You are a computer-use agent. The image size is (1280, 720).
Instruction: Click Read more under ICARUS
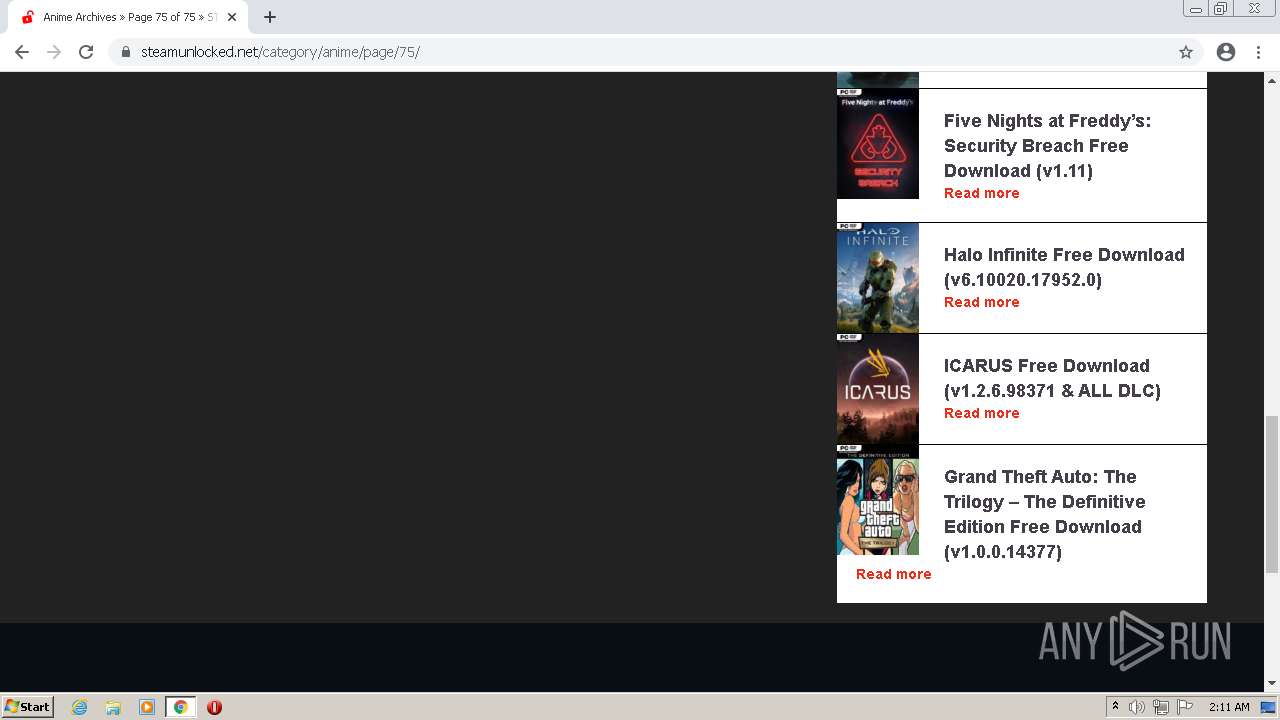pos(982,413)
